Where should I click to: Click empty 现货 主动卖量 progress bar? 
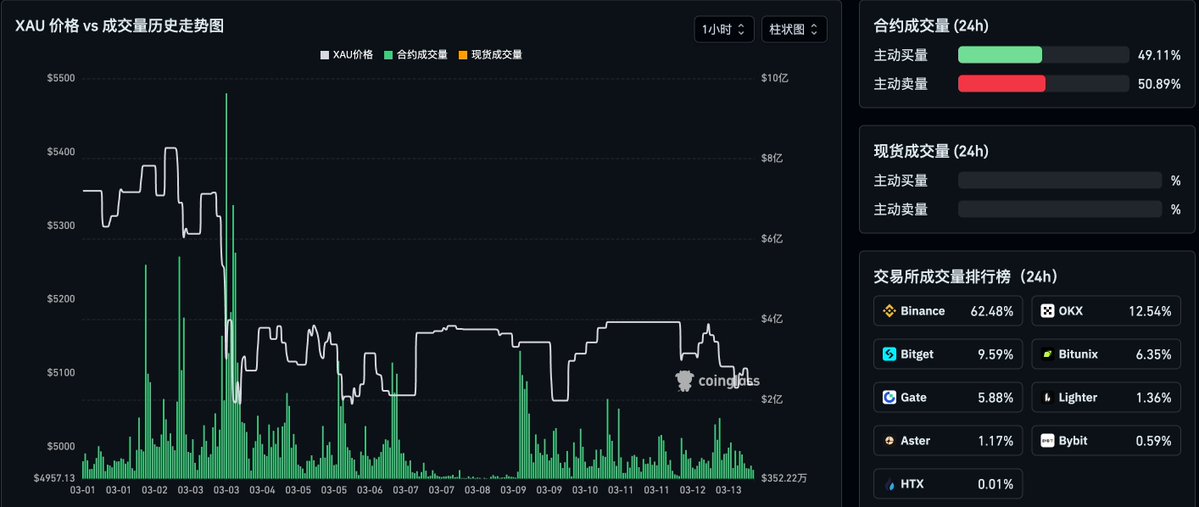1060,209
